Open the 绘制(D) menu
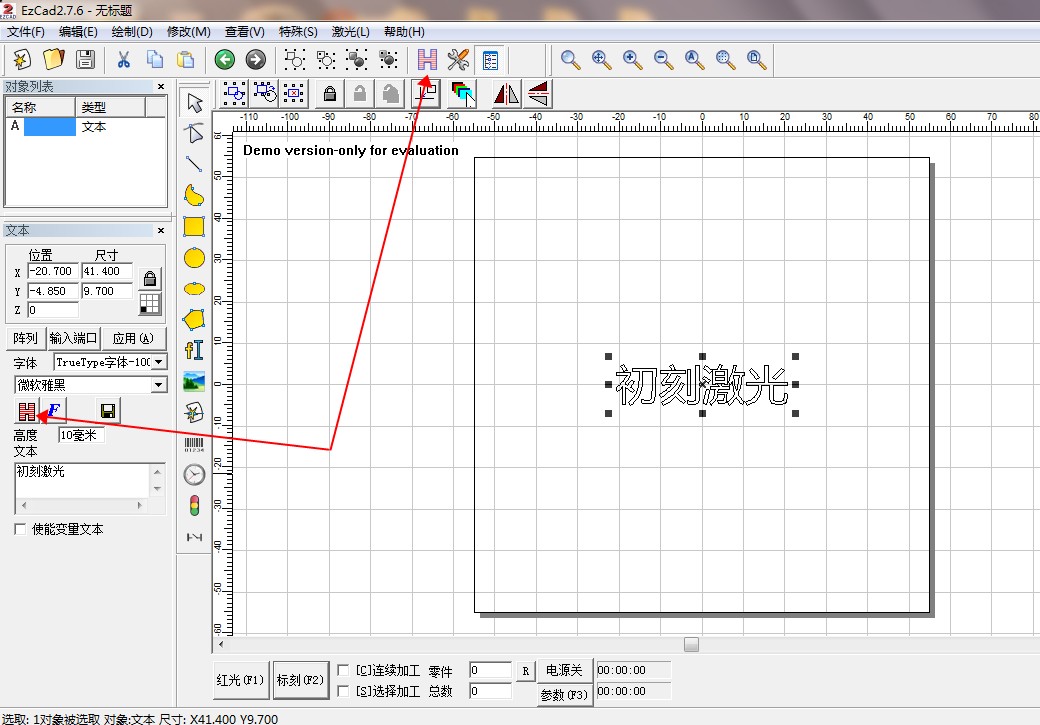Image resolution: width=1040 pixels, height=725 pixels. (x=132, y=32)
